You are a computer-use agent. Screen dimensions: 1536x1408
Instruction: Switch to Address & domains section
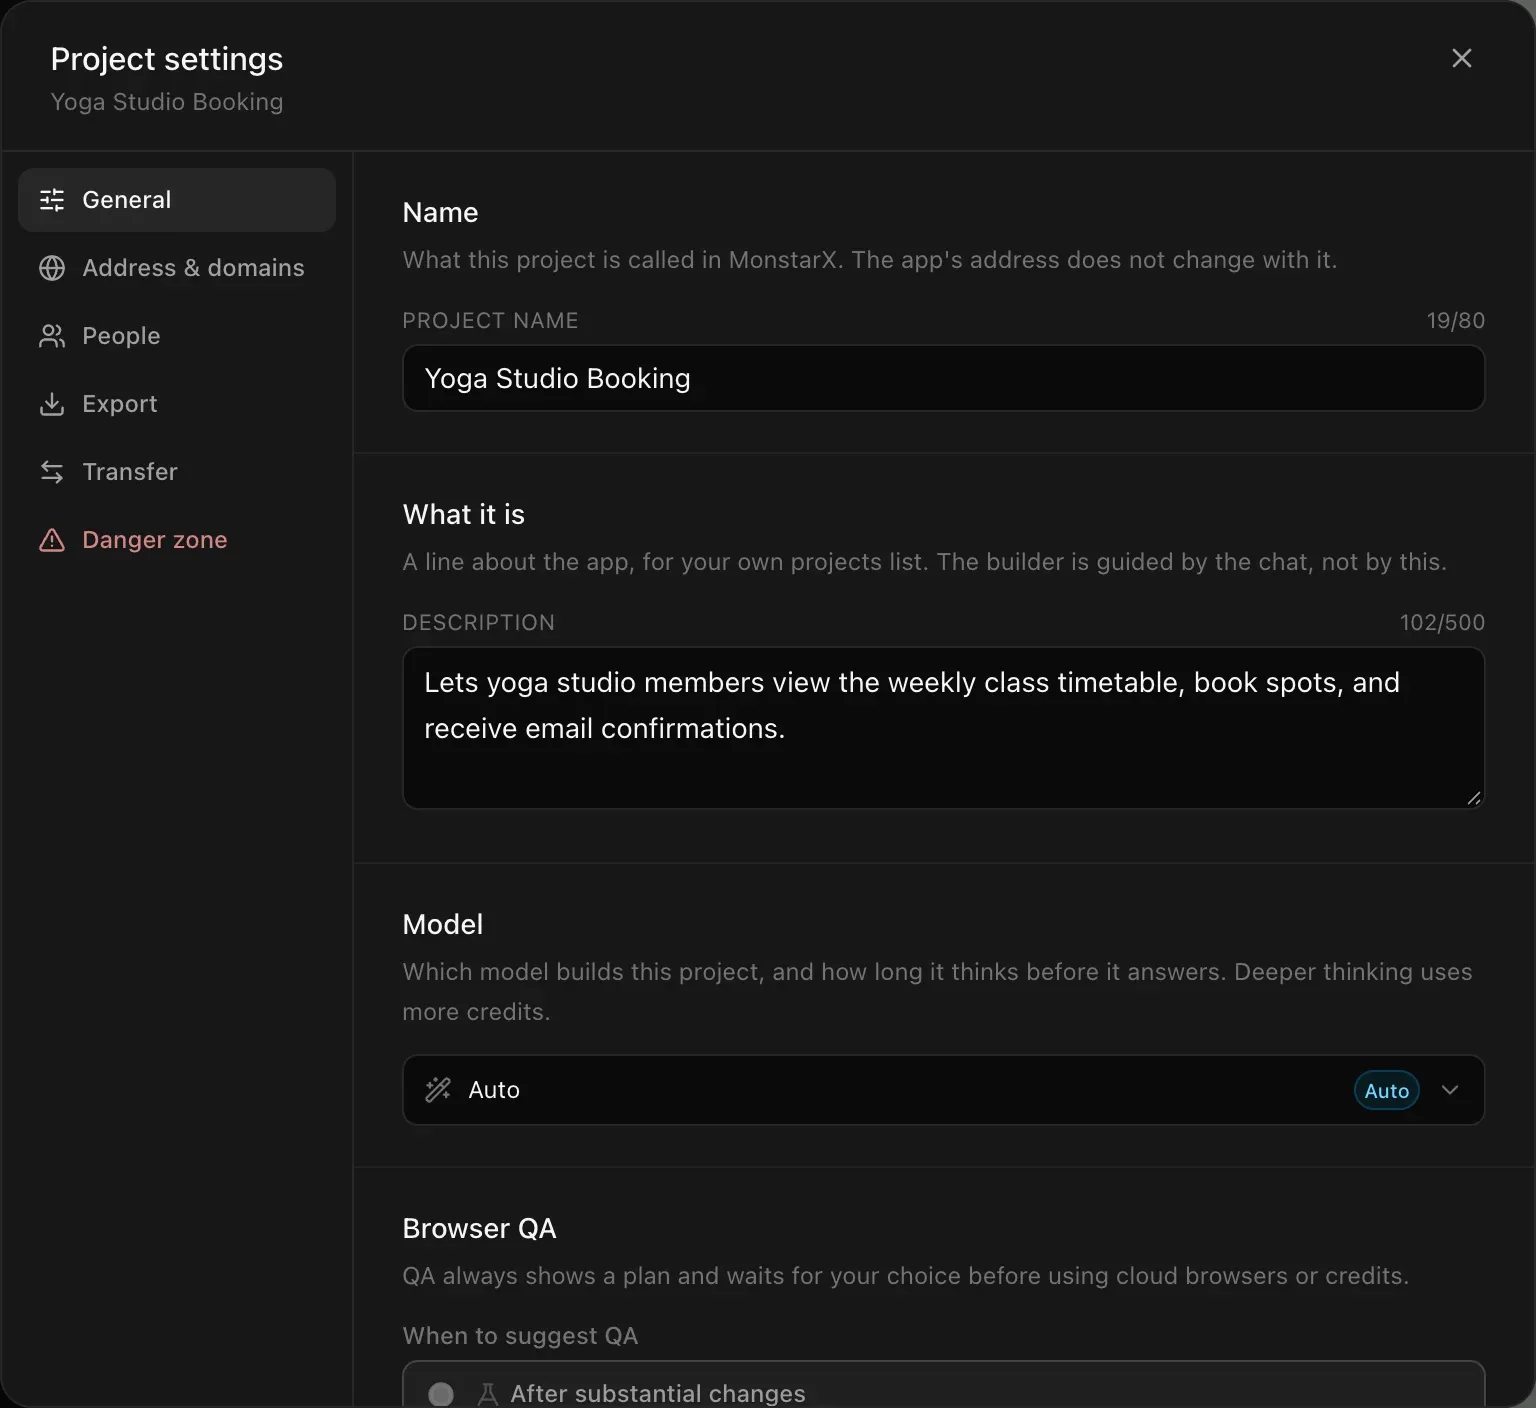click(177, 268)
